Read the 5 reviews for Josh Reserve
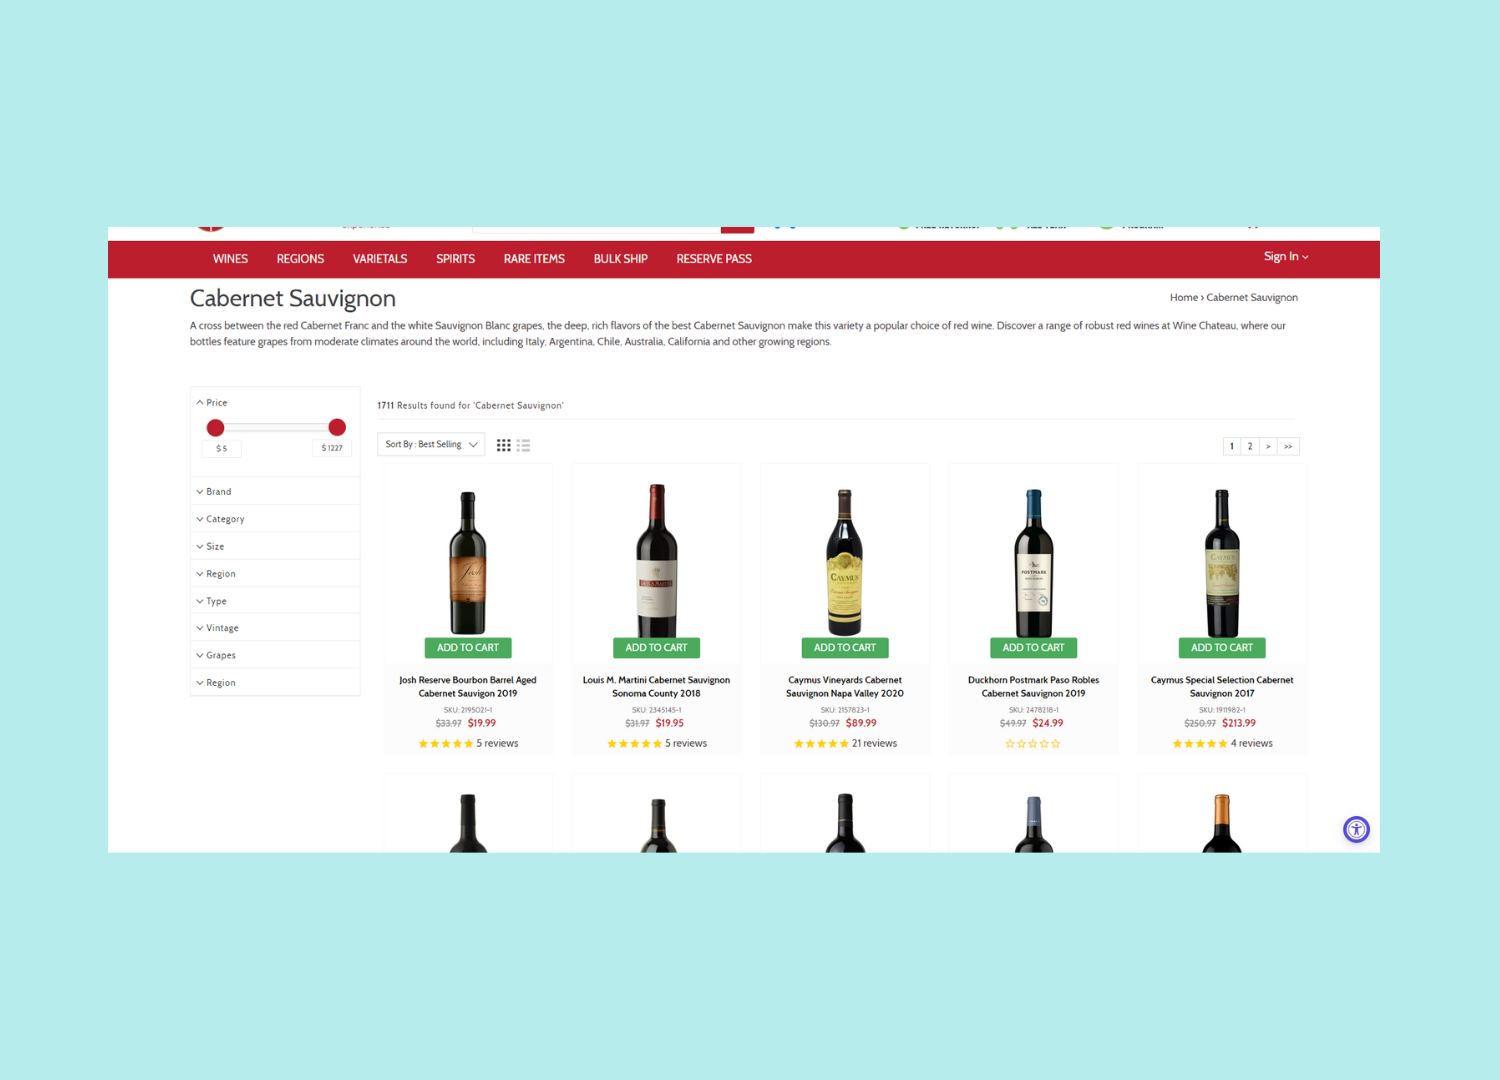The height and width of the screenshot is (1080, 1500). tap(497, 744)
